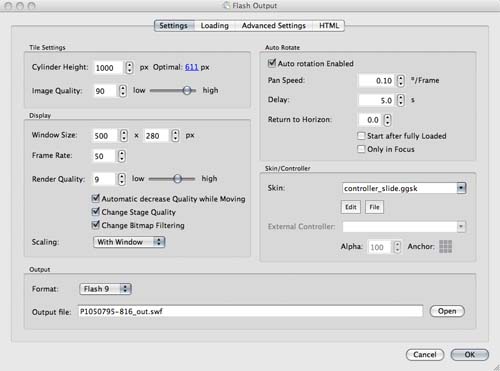This screenshot has height=371, width=500.
Task: Open the Advanced Settings tab
Action: coord(274,26)
